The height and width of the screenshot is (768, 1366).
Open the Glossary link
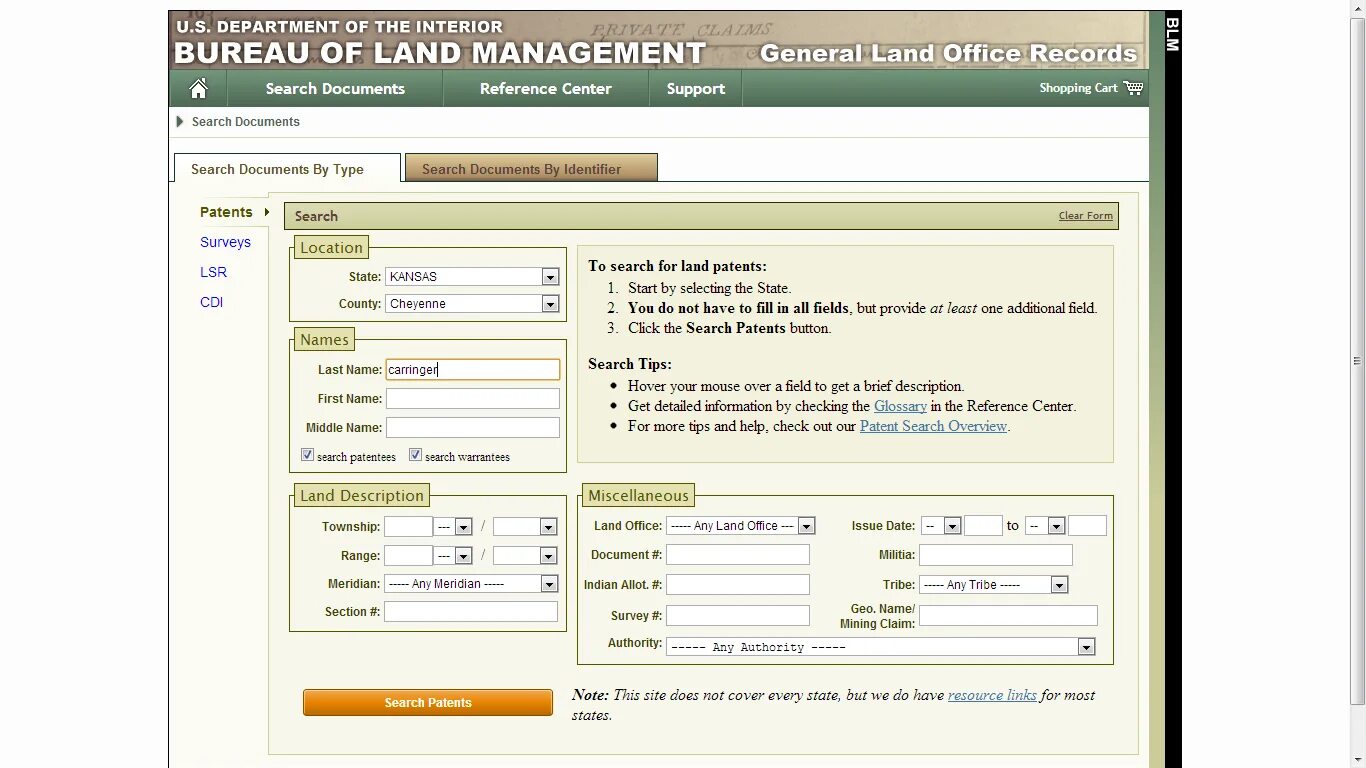[900, 406]
